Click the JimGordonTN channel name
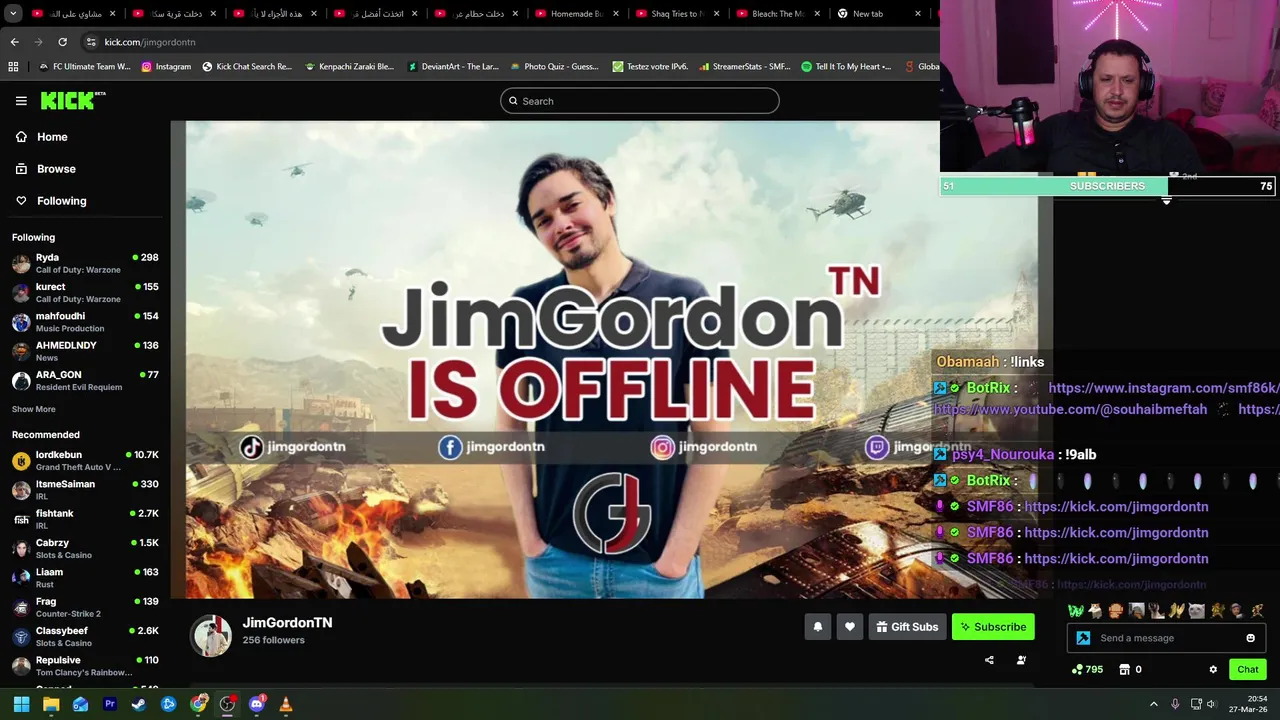 click(287, 623)
